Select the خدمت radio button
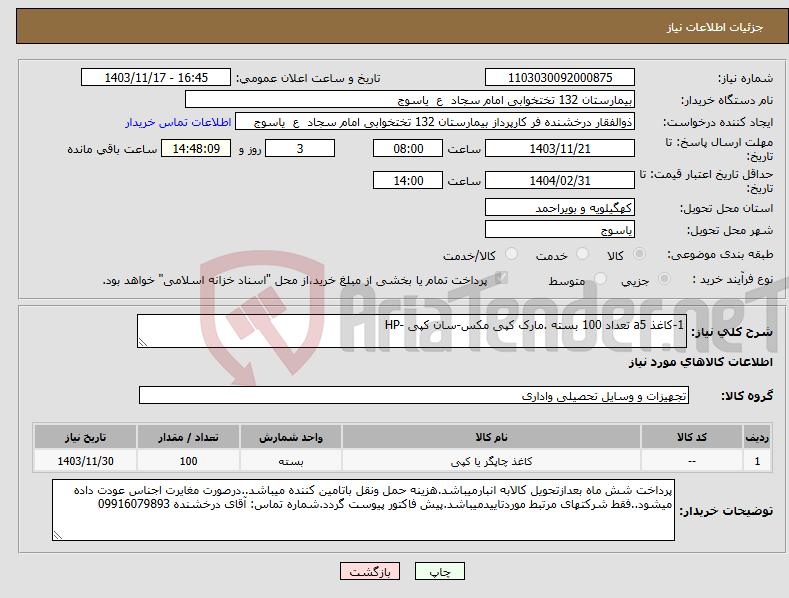The image size is (789, 598). point(582,254)
